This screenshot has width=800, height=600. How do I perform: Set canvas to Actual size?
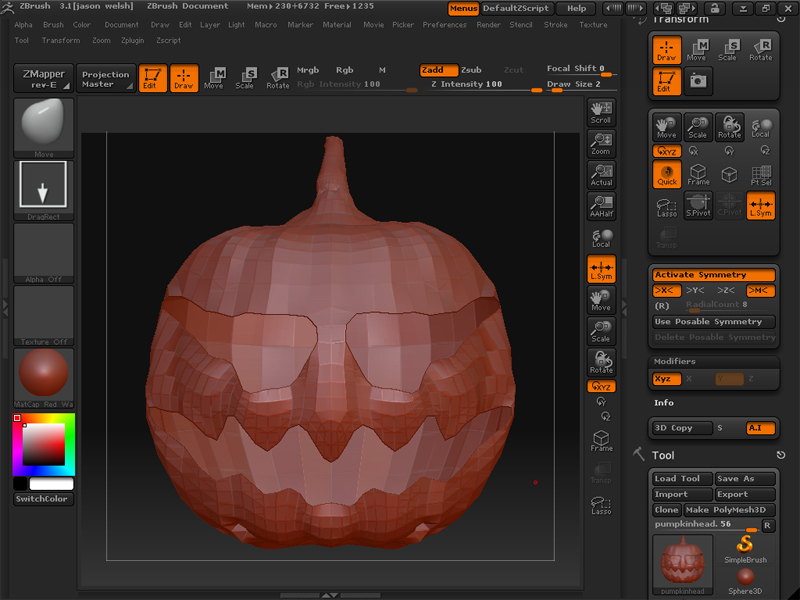(x=601, y=175)
